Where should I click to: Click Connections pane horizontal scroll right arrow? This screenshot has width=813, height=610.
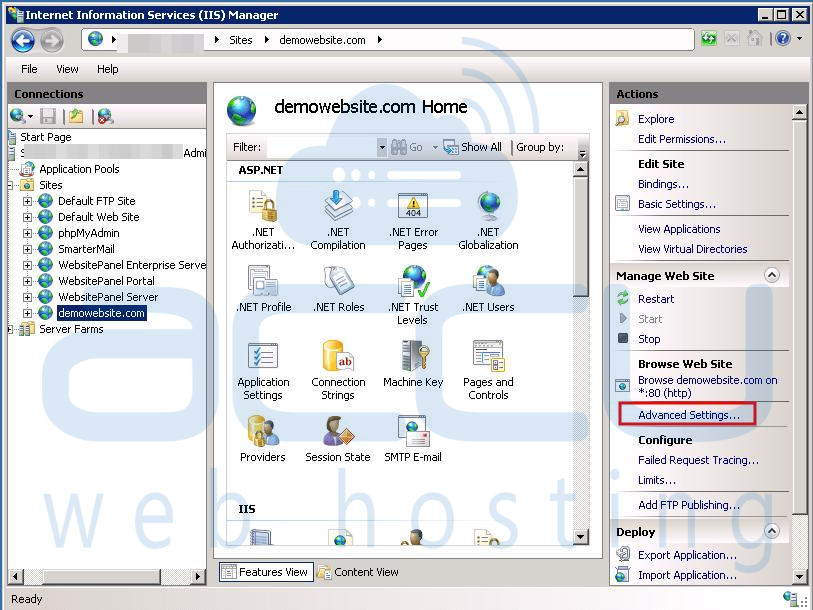click(x=197, y=576)
